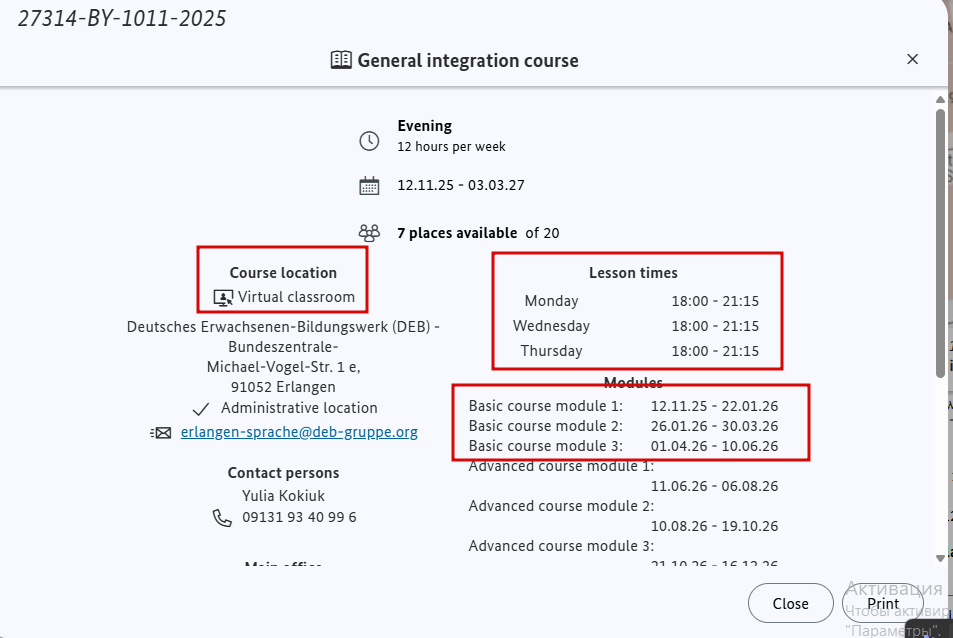Viewport: 953px width, 638px height.
Task: Click the scroll up arrow of dialog
Action: [x=940, y=99]
